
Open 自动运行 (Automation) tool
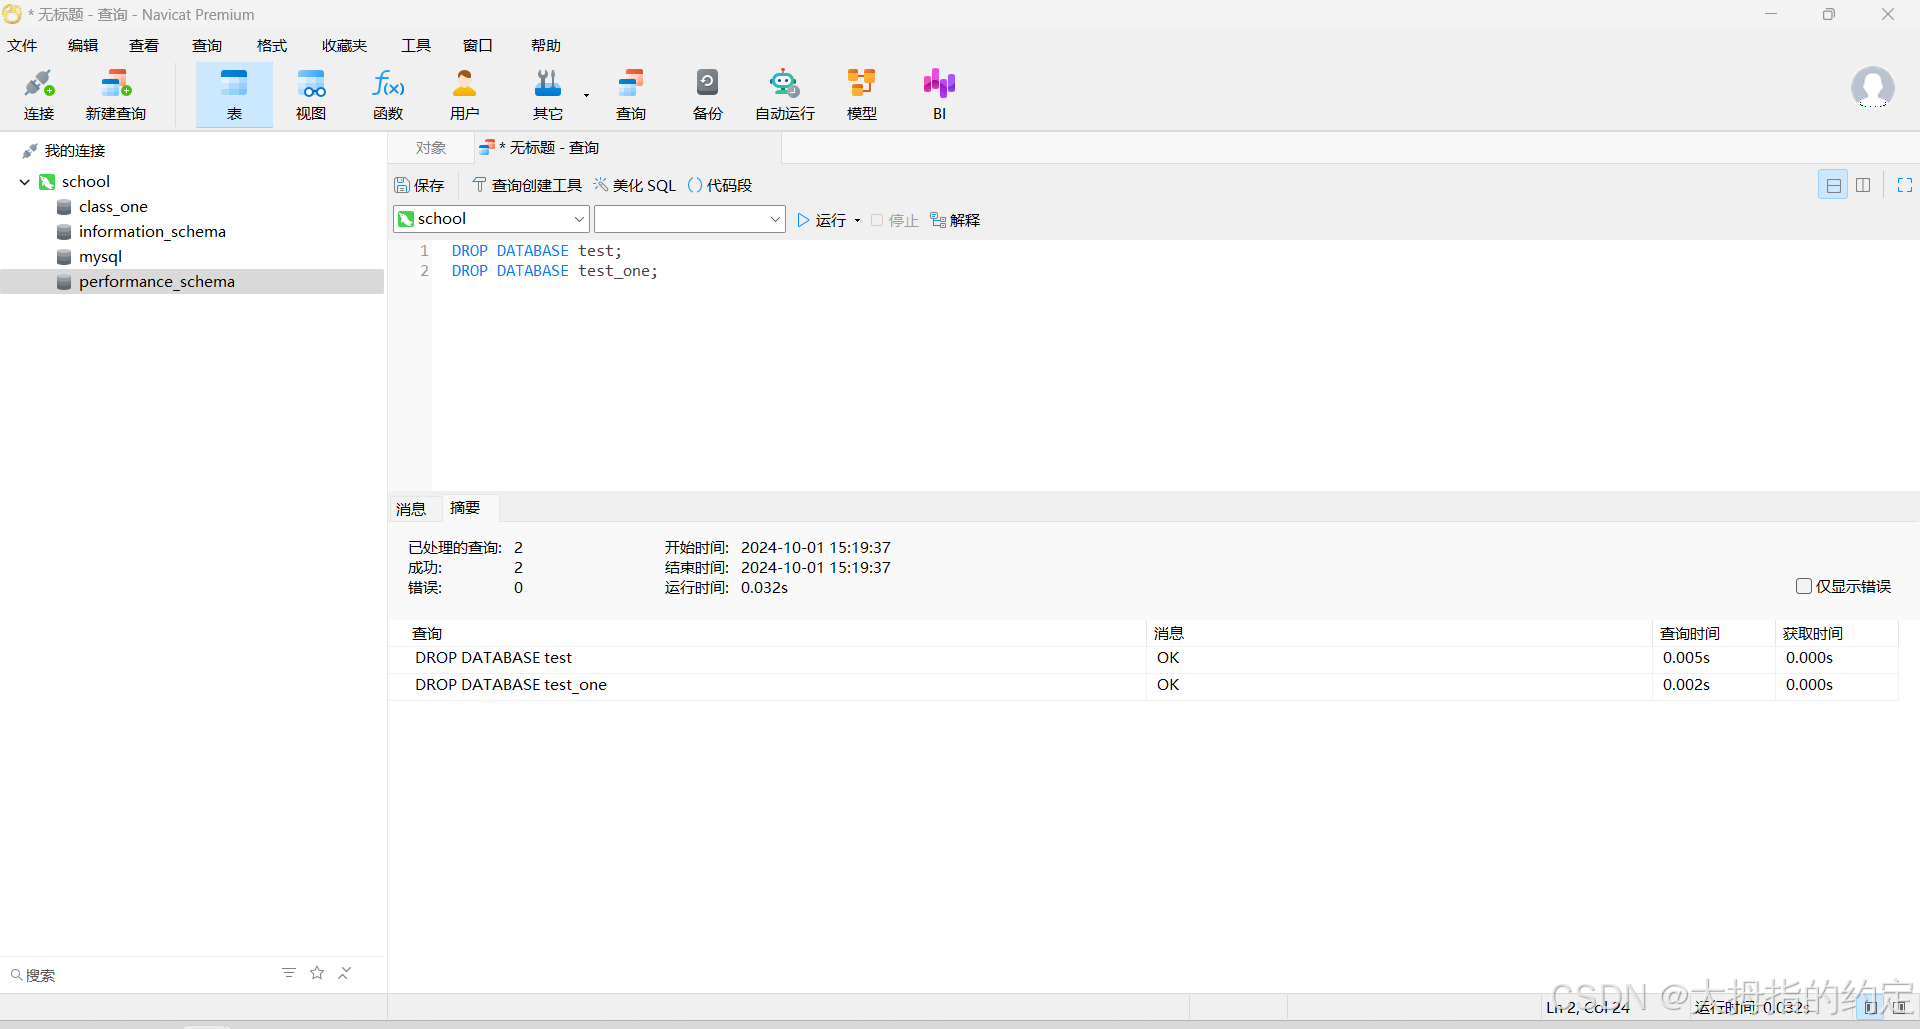tap(784, 95)
